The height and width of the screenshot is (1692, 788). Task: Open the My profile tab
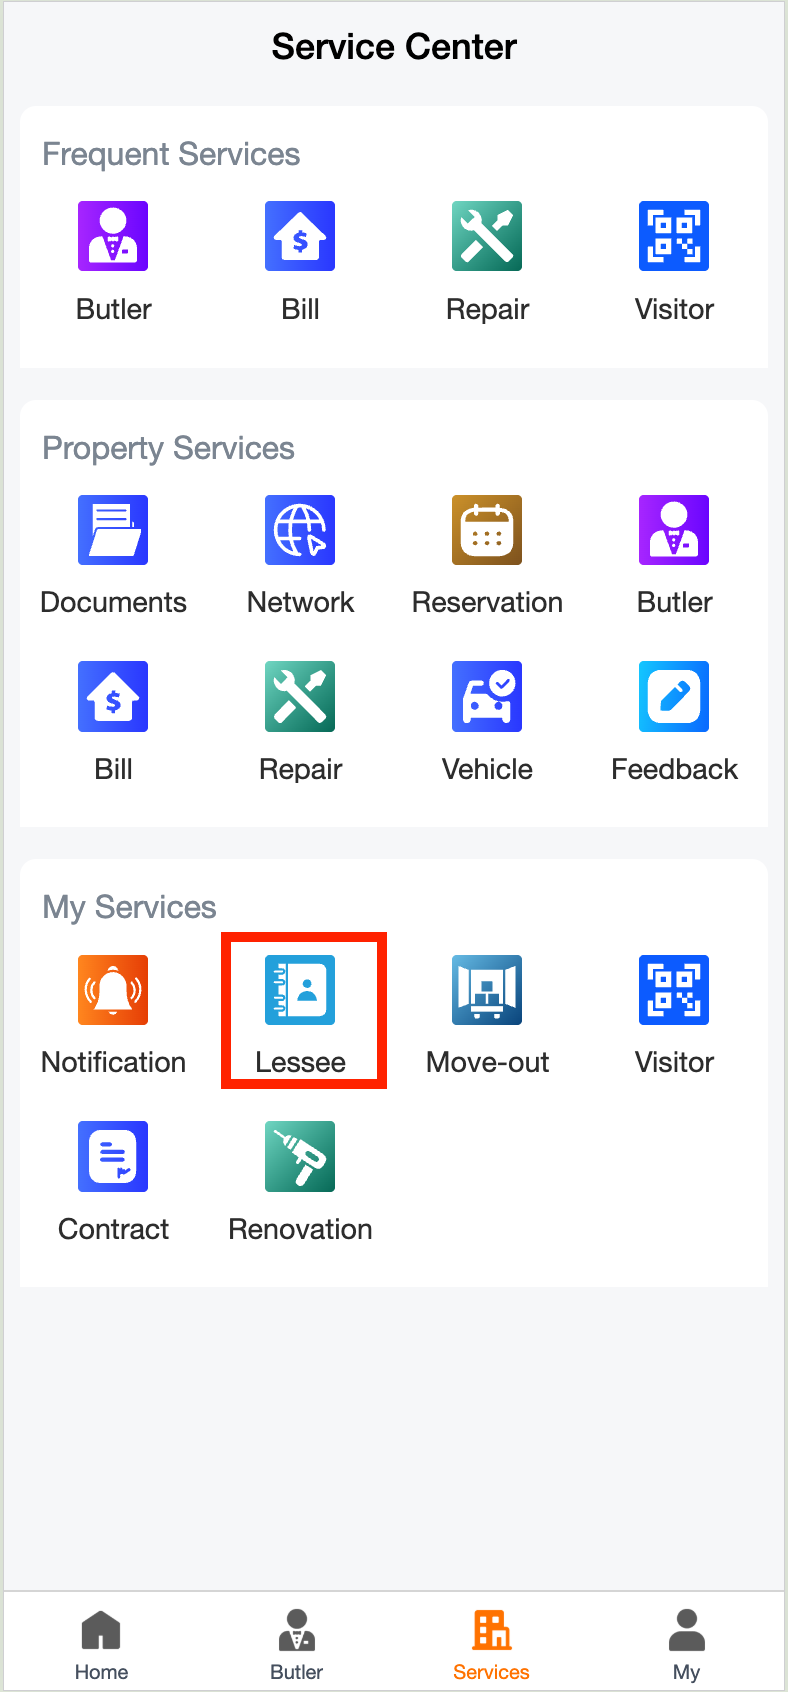pos(686,1644)
